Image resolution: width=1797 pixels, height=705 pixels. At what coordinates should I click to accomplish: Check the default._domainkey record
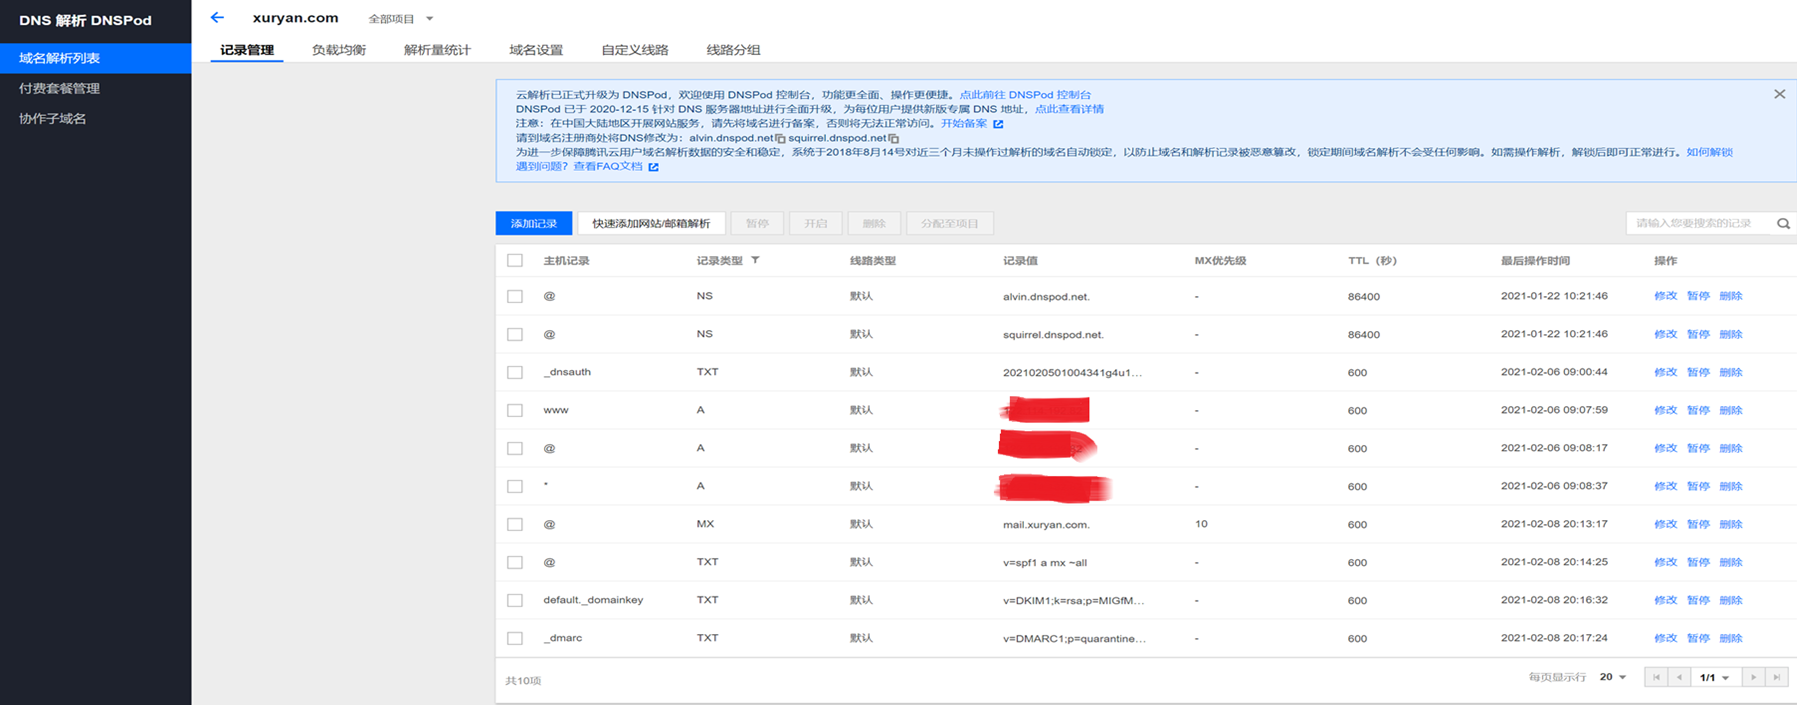(x=515, y=600)
